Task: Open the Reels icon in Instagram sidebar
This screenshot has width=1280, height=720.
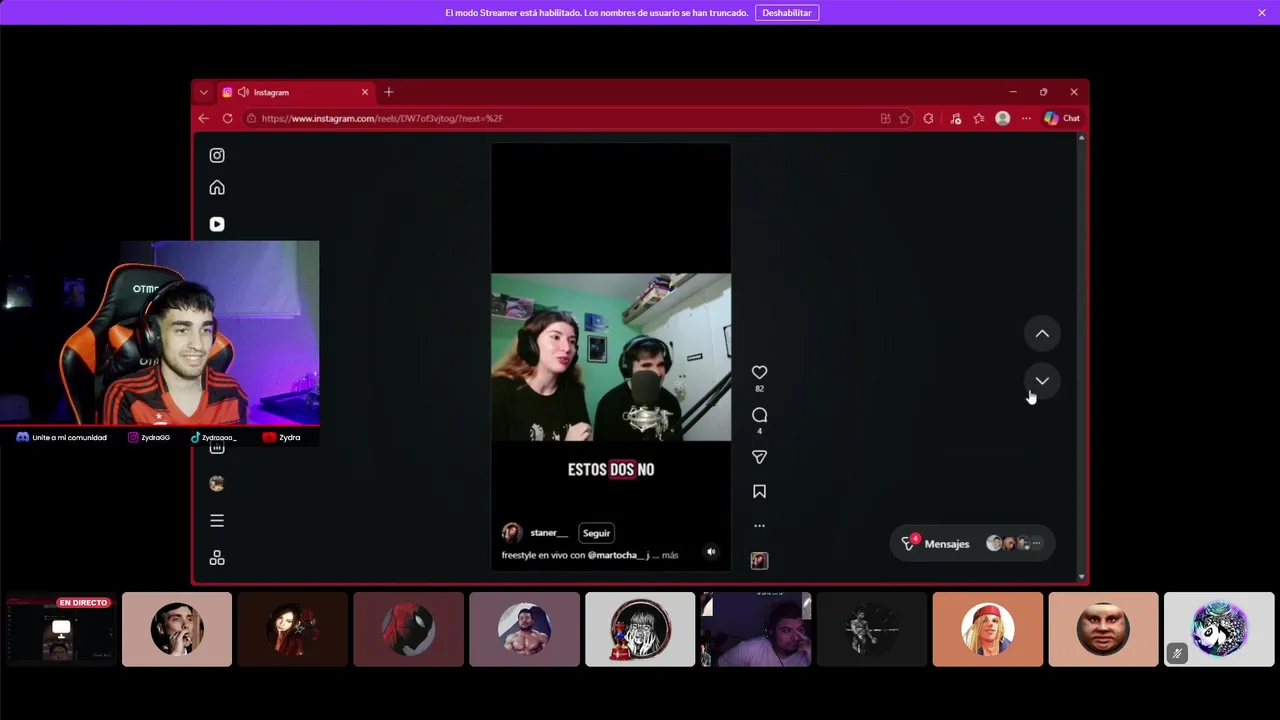Action: point(217,224)
